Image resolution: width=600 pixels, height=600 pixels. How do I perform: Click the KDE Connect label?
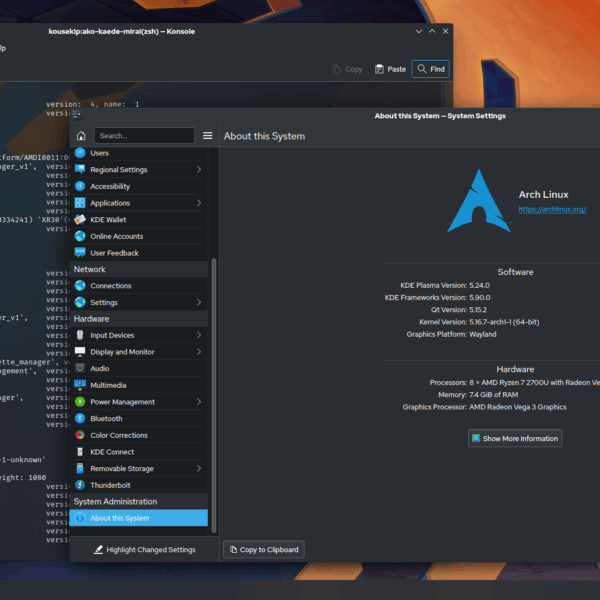(112, 452)
